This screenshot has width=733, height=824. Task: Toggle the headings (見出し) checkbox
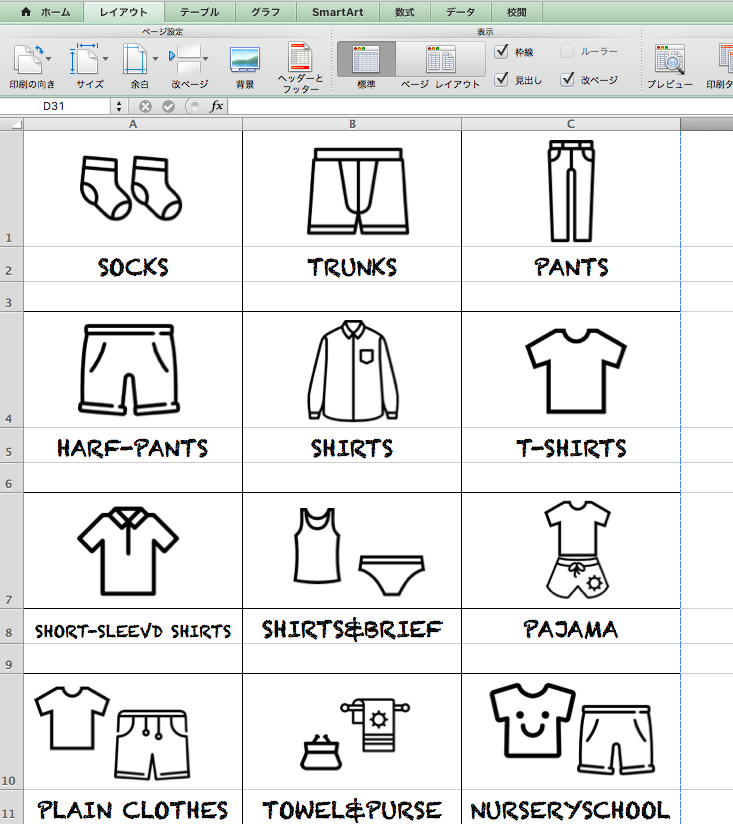pos(502,79)
